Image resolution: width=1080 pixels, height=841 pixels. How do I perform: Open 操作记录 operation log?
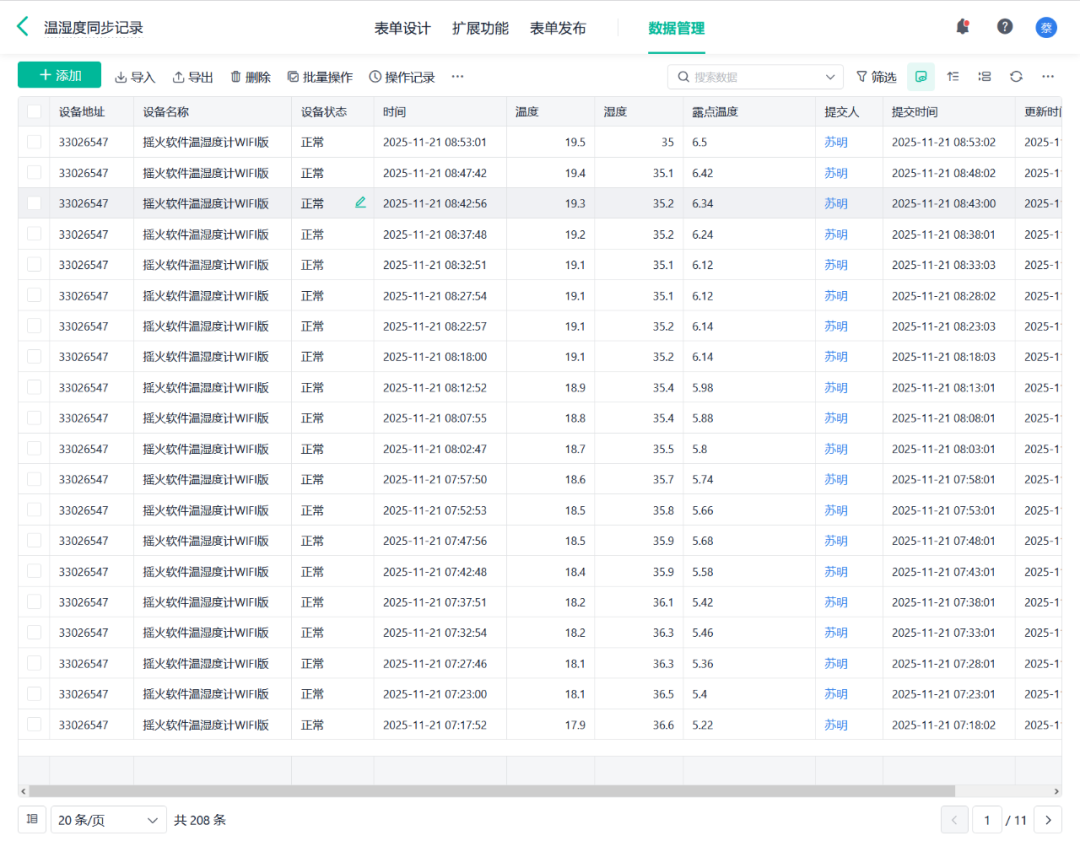coord(402,77)
